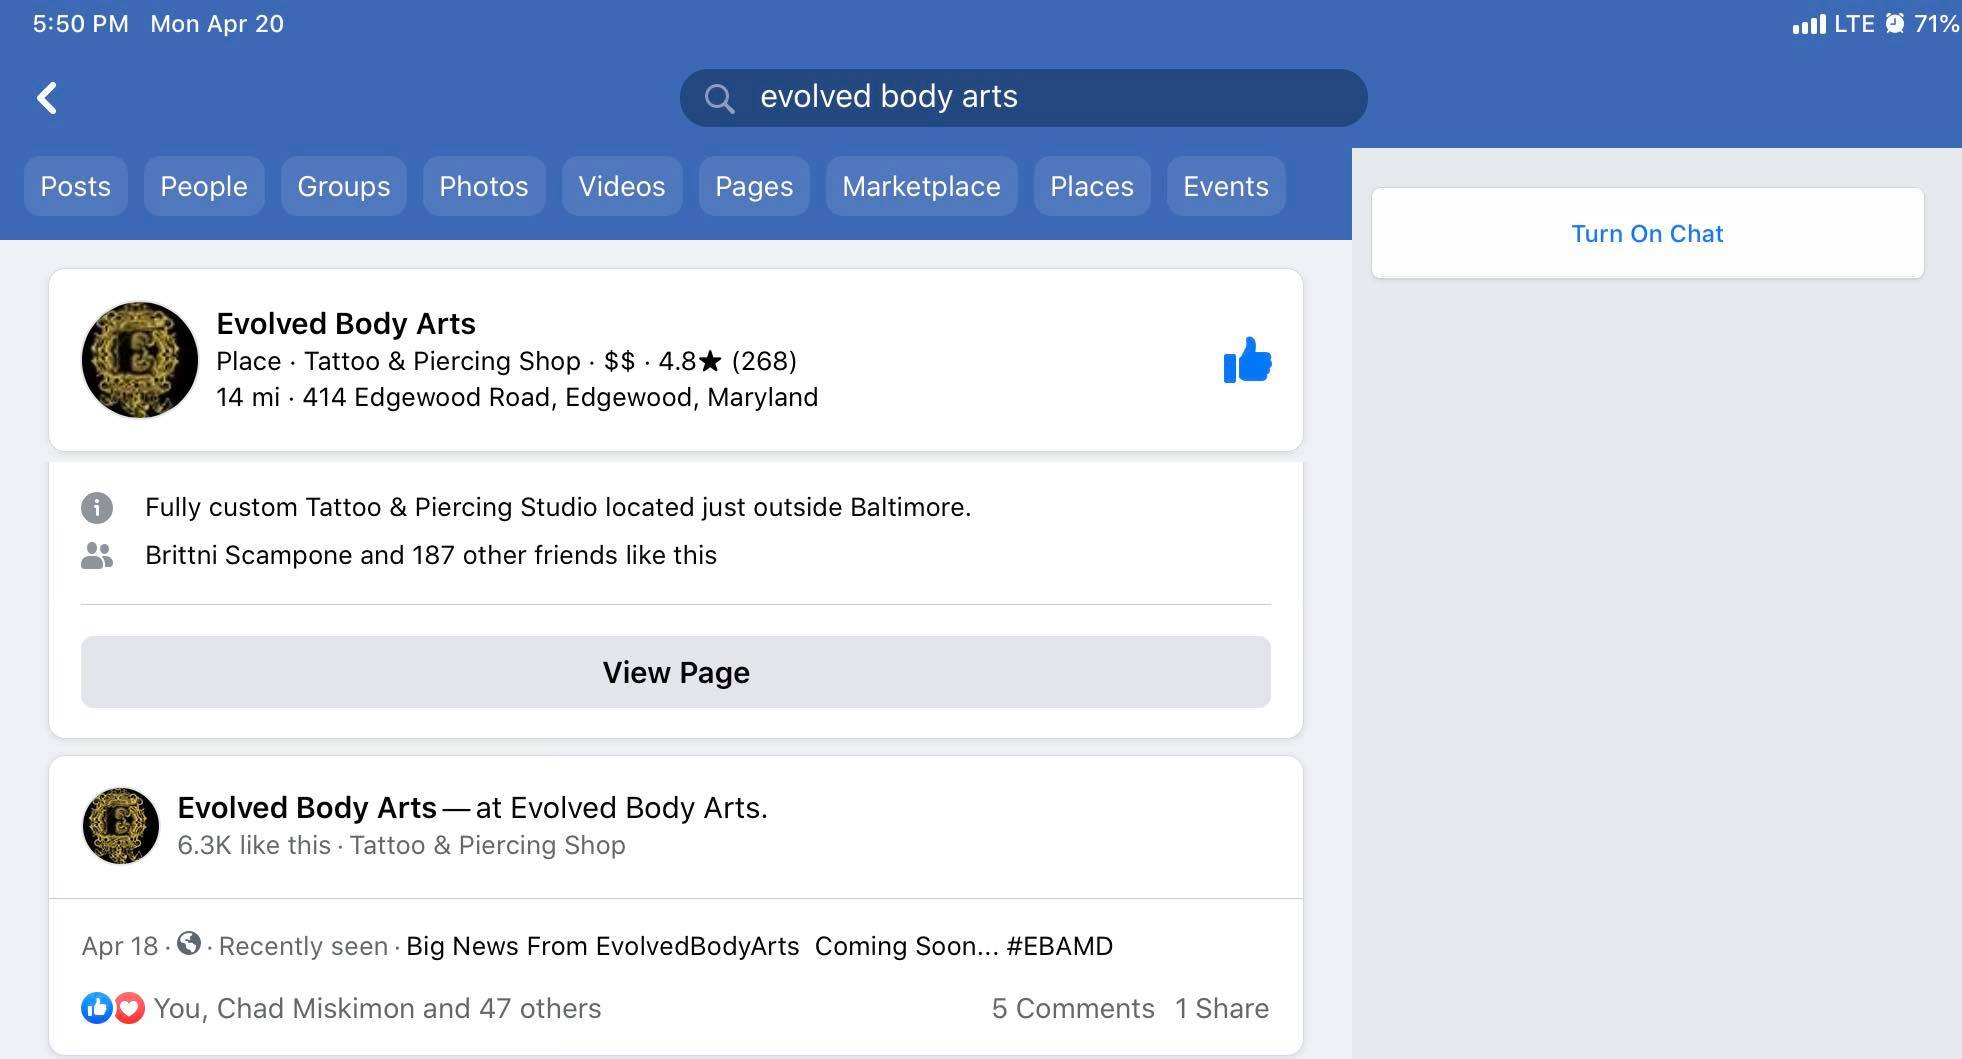Open the like and heart reactions icons
This screenshot has height=1059, width=1962.
coord(113,1008)
